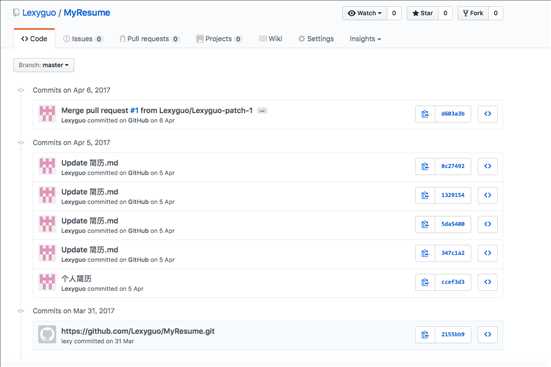Copy full SHA of commit 1329154

[425, 195]
